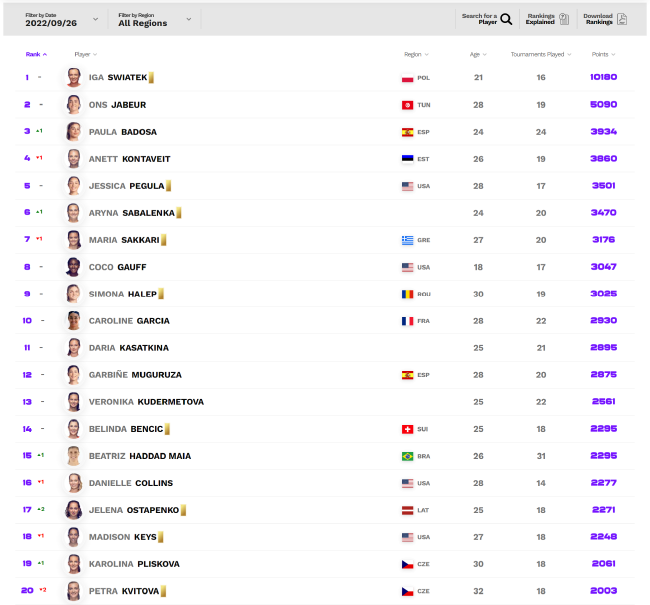Open the Rankings Explained document icon
Screen dimensions: 650x605
coord(564,19)
